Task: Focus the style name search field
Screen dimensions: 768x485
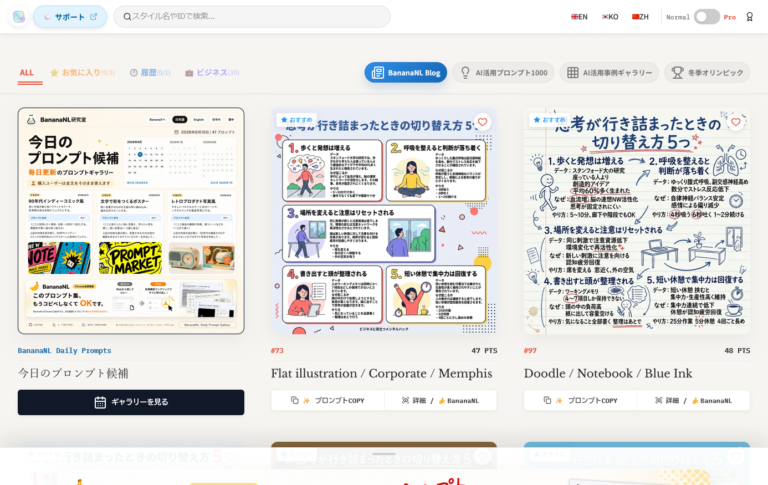Action: pyautogui.click(x=252, y=16)
